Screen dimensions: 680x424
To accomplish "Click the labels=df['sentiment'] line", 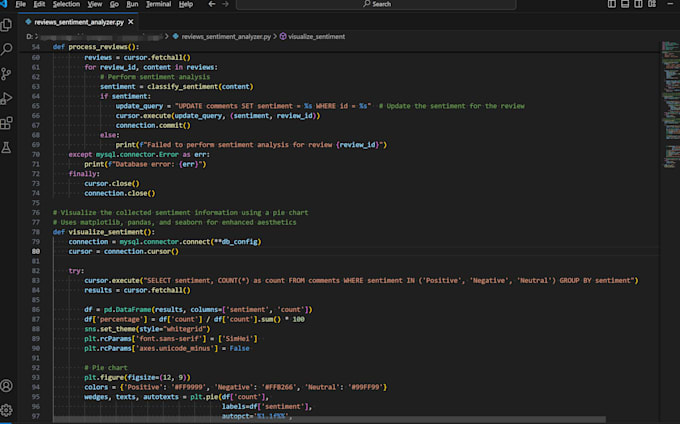I will 267,407.
